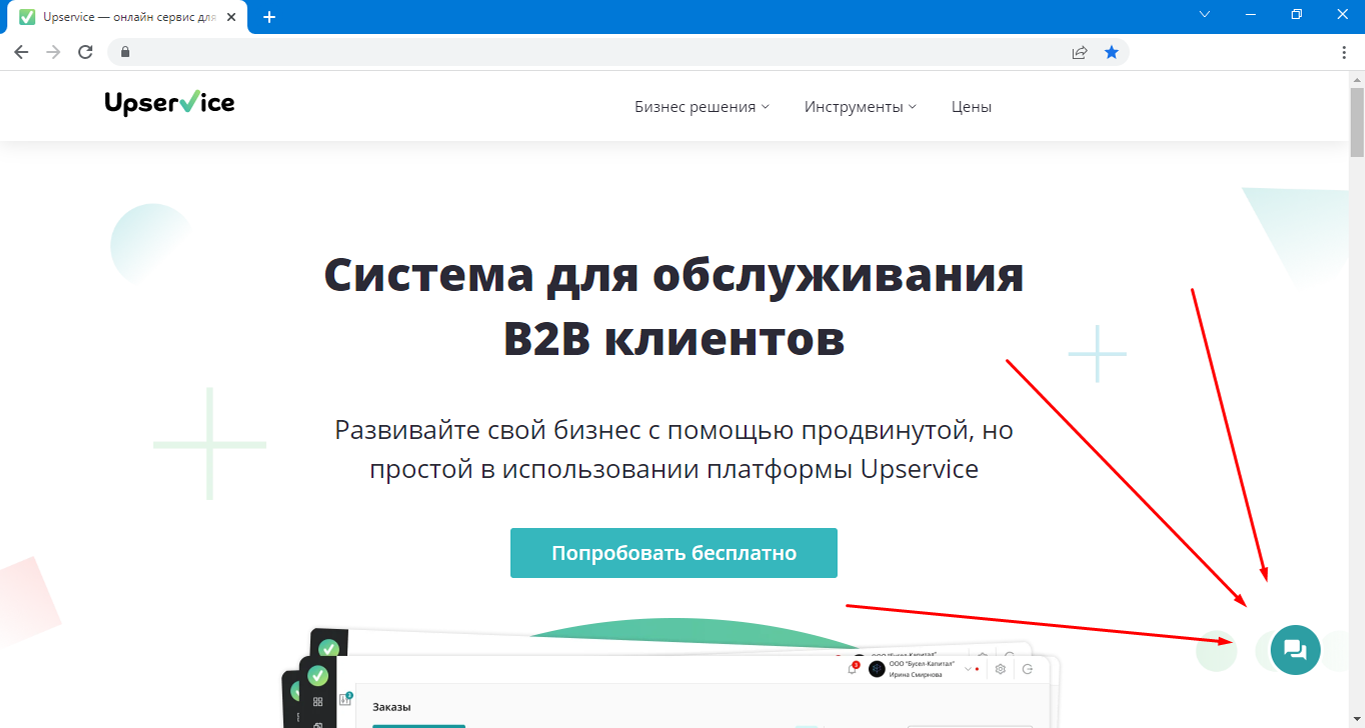Close the Upservice browser tab
The image size is (1365, 728).
[x=233, y=17]
